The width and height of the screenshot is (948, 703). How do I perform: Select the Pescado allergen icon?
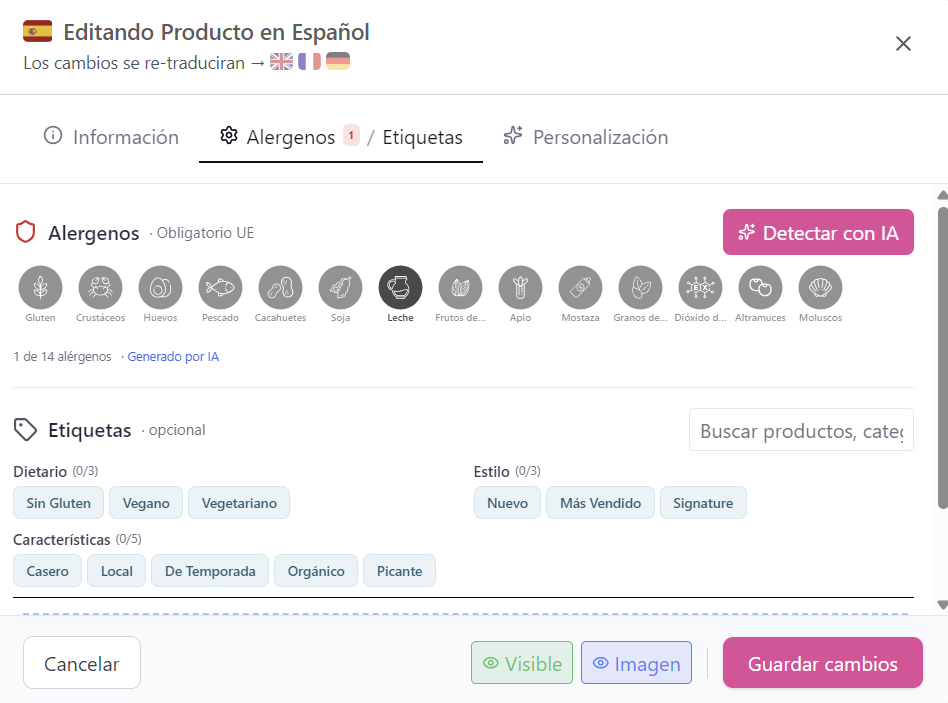pos(220,287)
